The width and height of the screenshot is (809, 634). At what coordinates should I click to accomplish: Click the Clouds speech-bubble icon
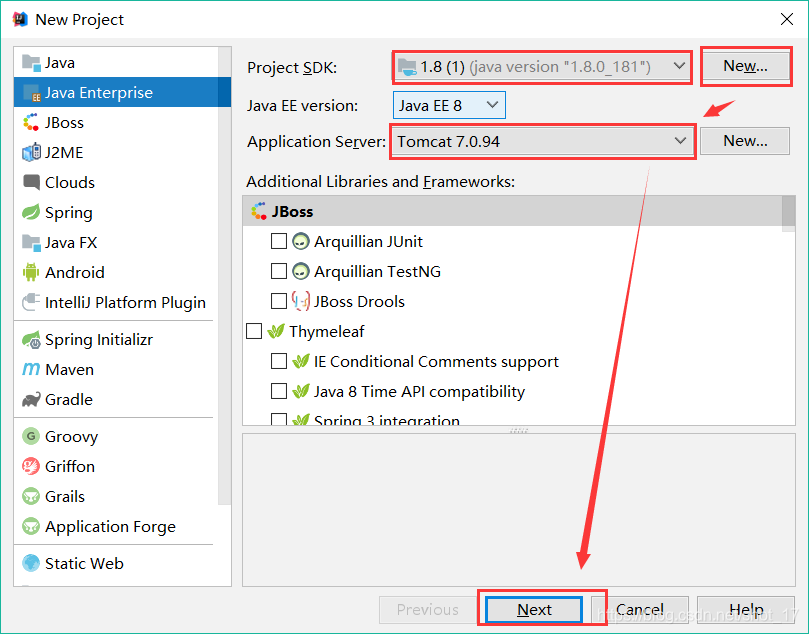click(31, 182)
